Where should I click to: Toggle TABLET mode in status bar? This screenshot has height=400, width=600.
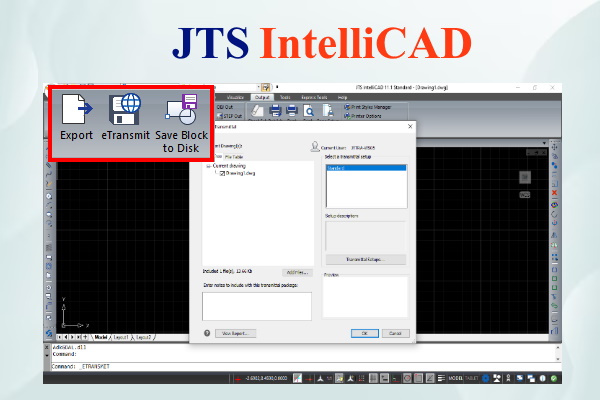[471, 378]
